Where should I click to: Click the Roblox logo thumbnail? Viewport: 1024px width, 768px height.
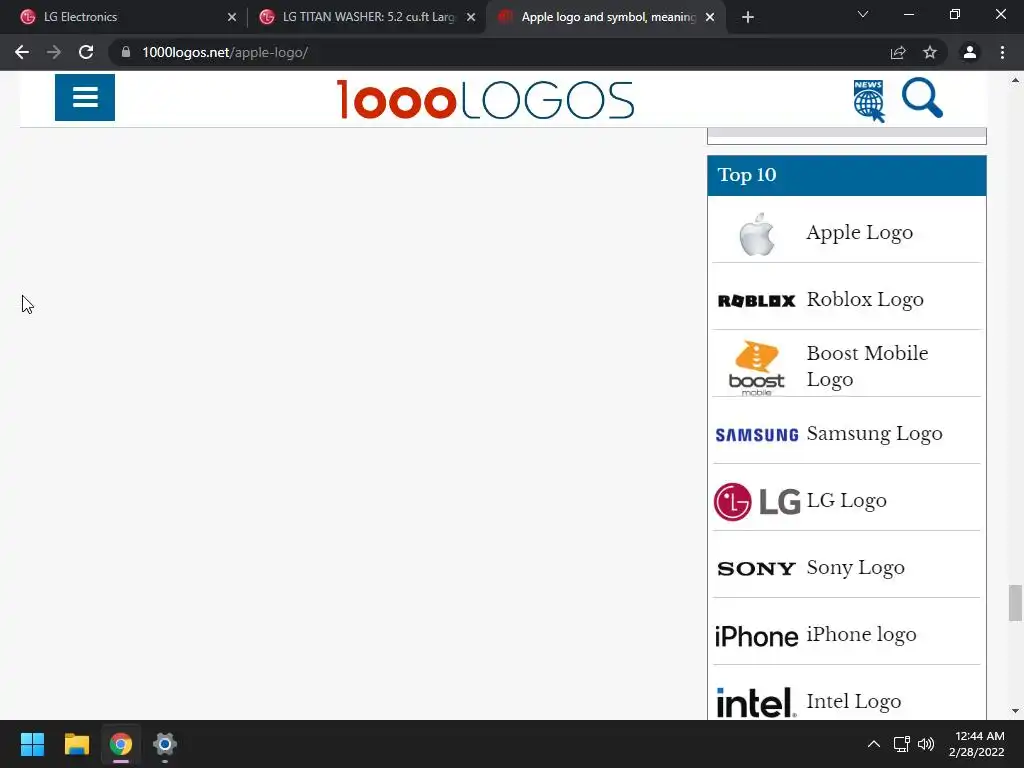point(757,300)
